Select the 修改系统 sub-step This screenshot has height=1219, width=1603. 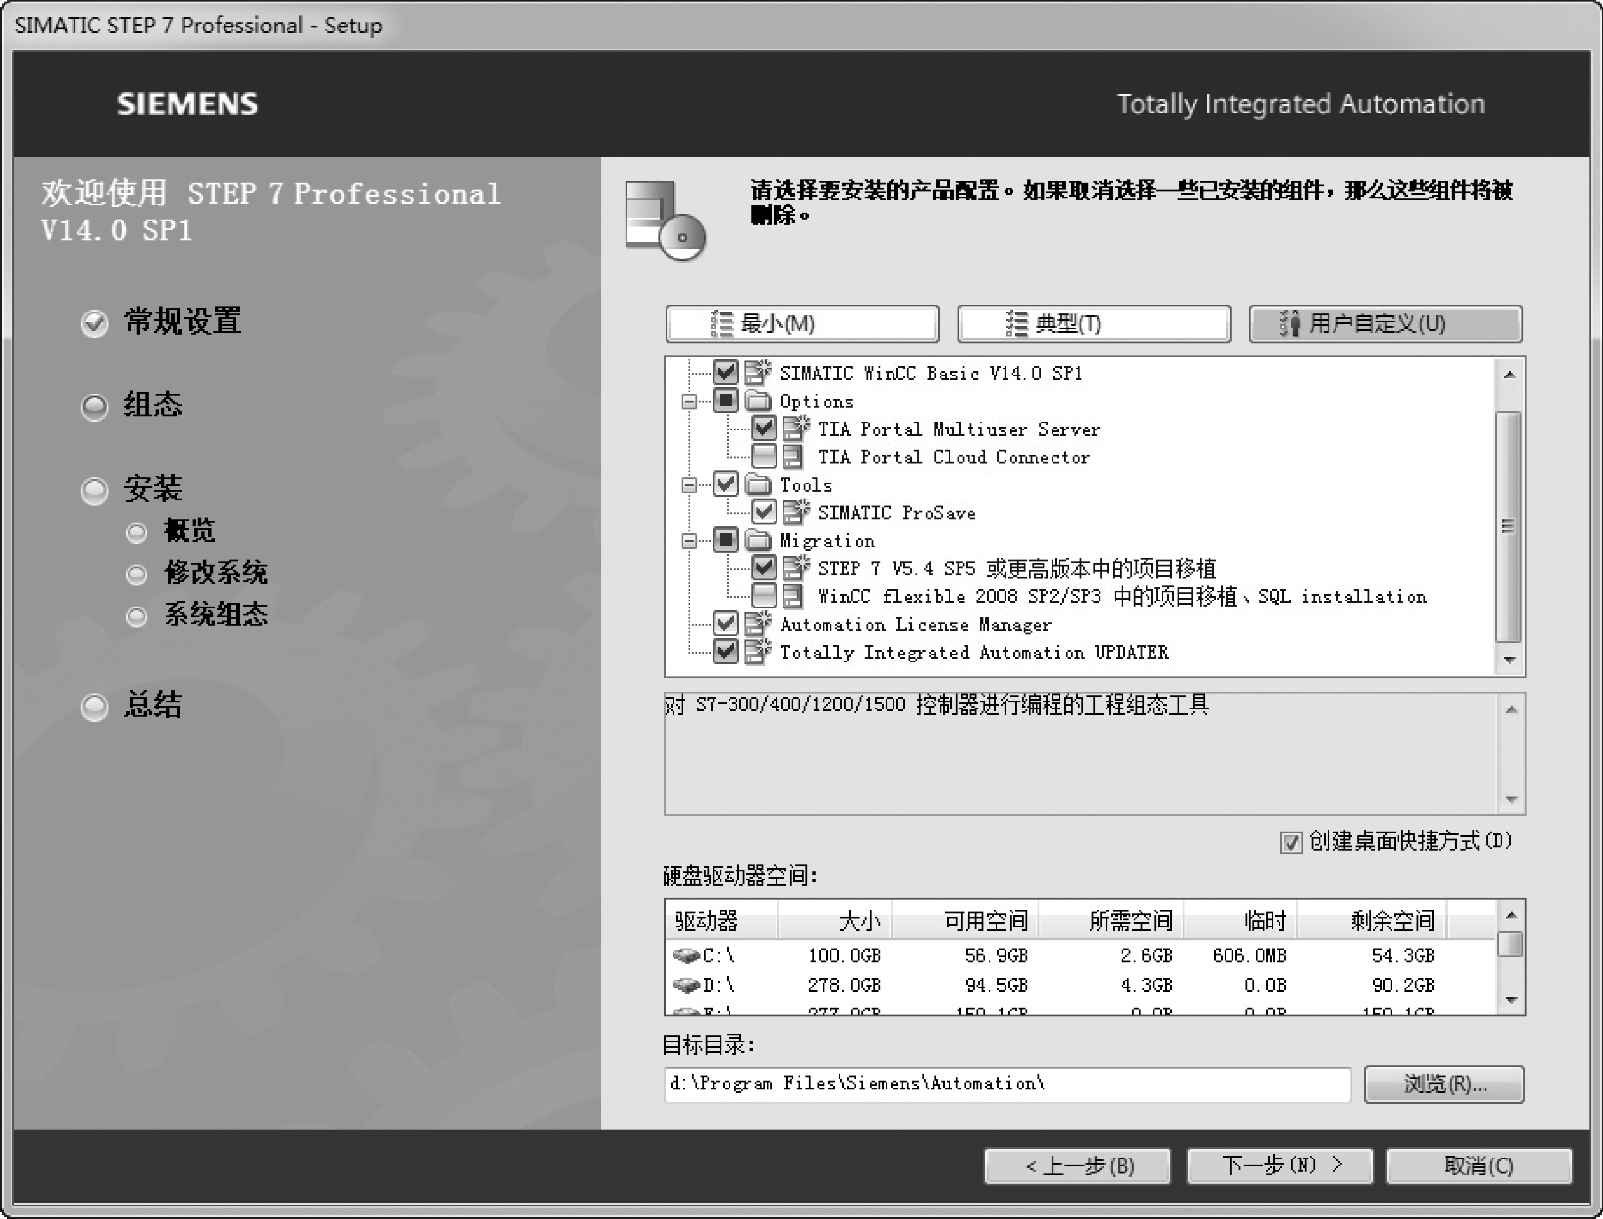click(197, 573)
